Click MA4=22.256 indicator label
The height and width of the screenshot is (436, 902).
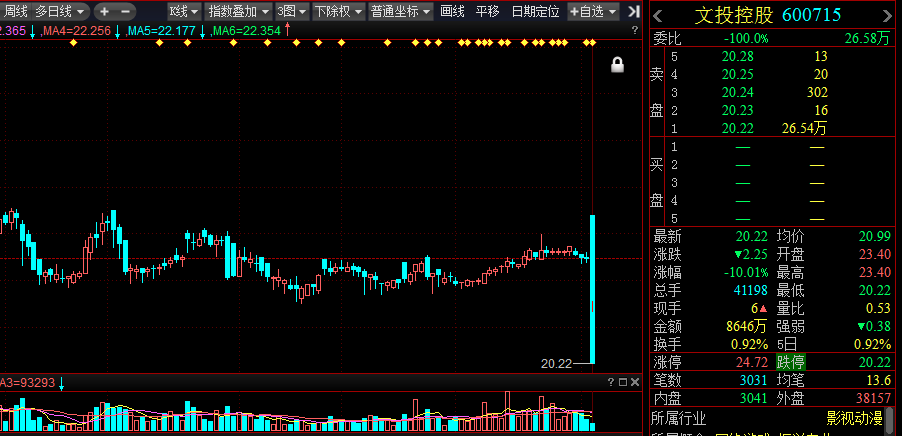coord(78,31)
